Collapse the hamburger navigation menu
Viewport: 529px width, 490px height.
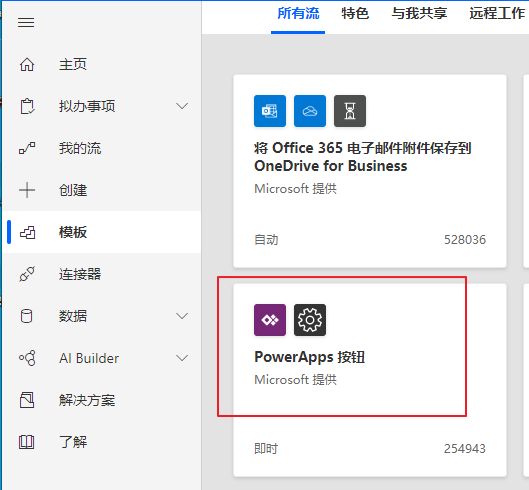pos(26,22)
